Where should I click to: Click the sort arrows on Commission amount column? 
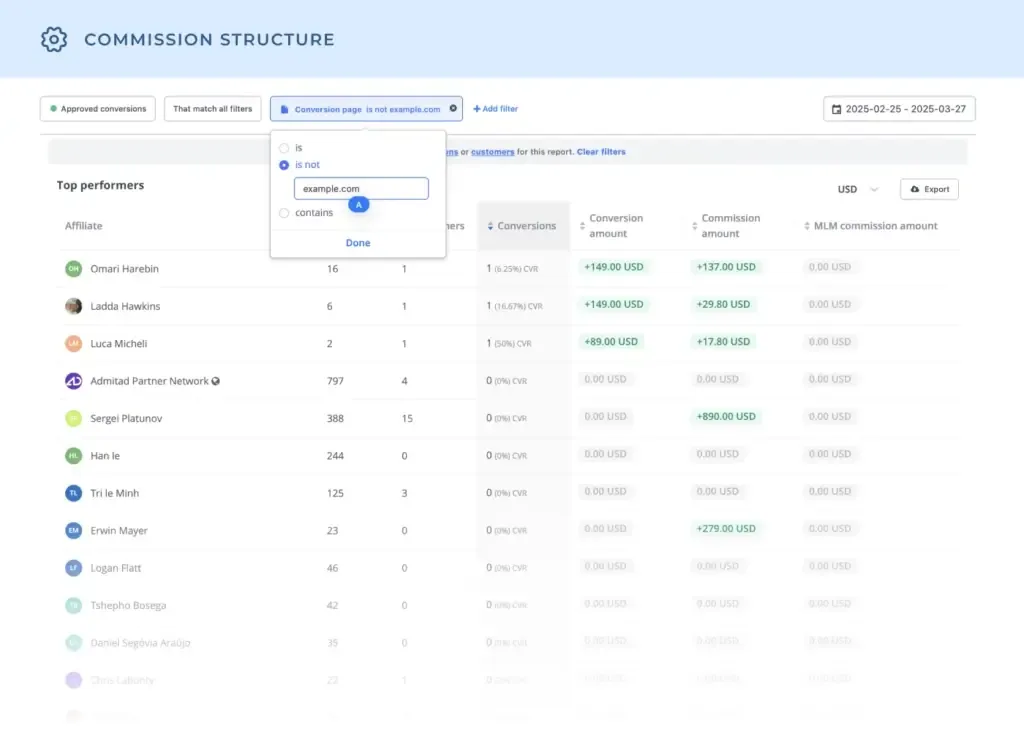(x=694, y=226)
